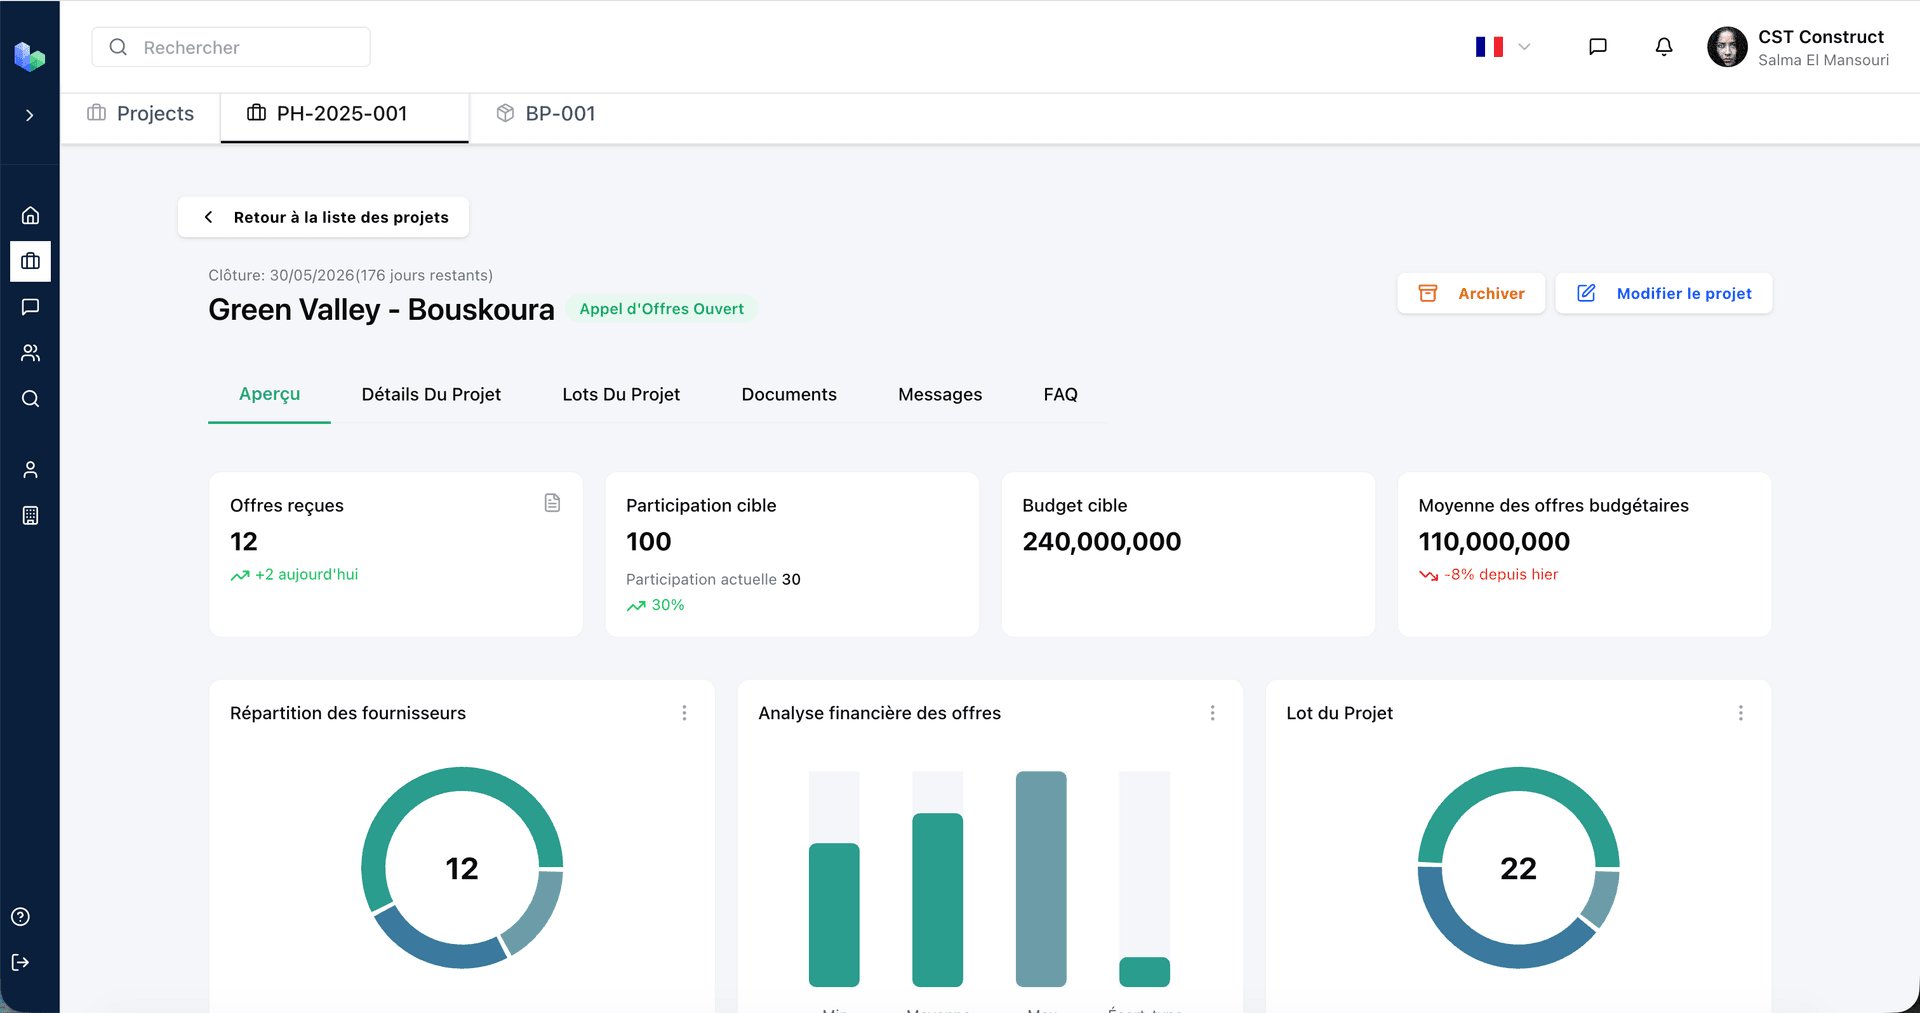
Task: Open the help question mark icon
Action: click(22, 916)
